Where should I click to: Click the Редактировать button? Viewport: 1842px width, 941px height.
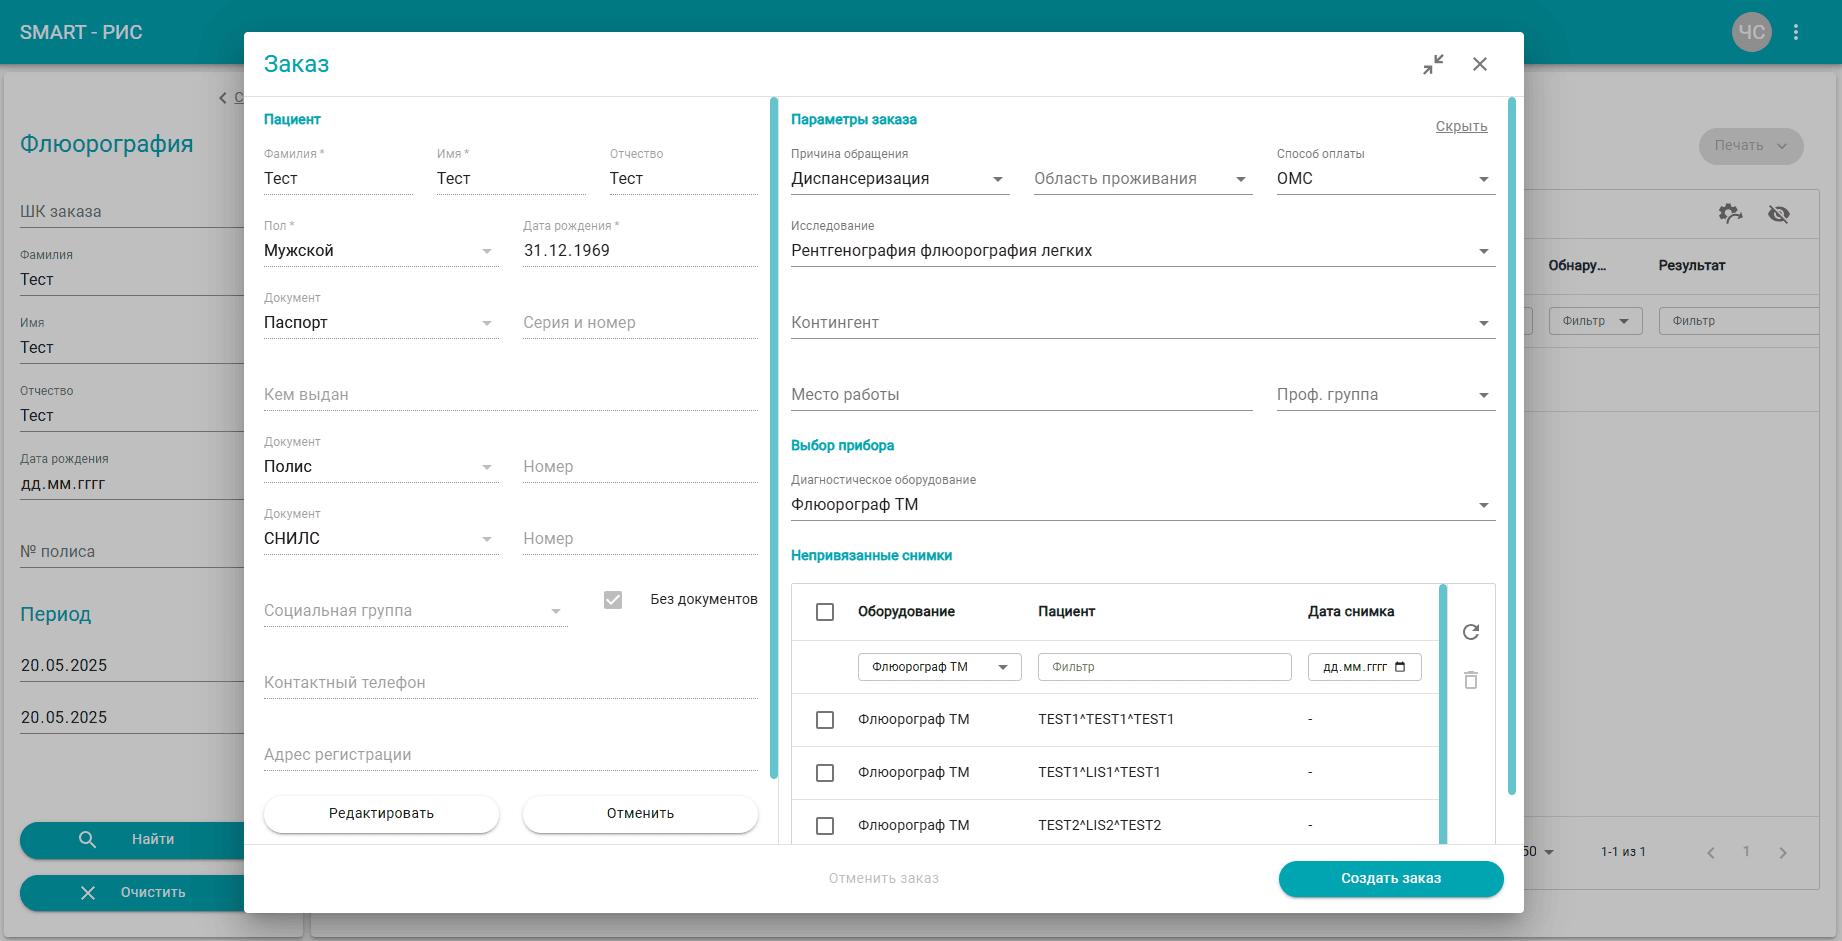[x=381, y=813]
